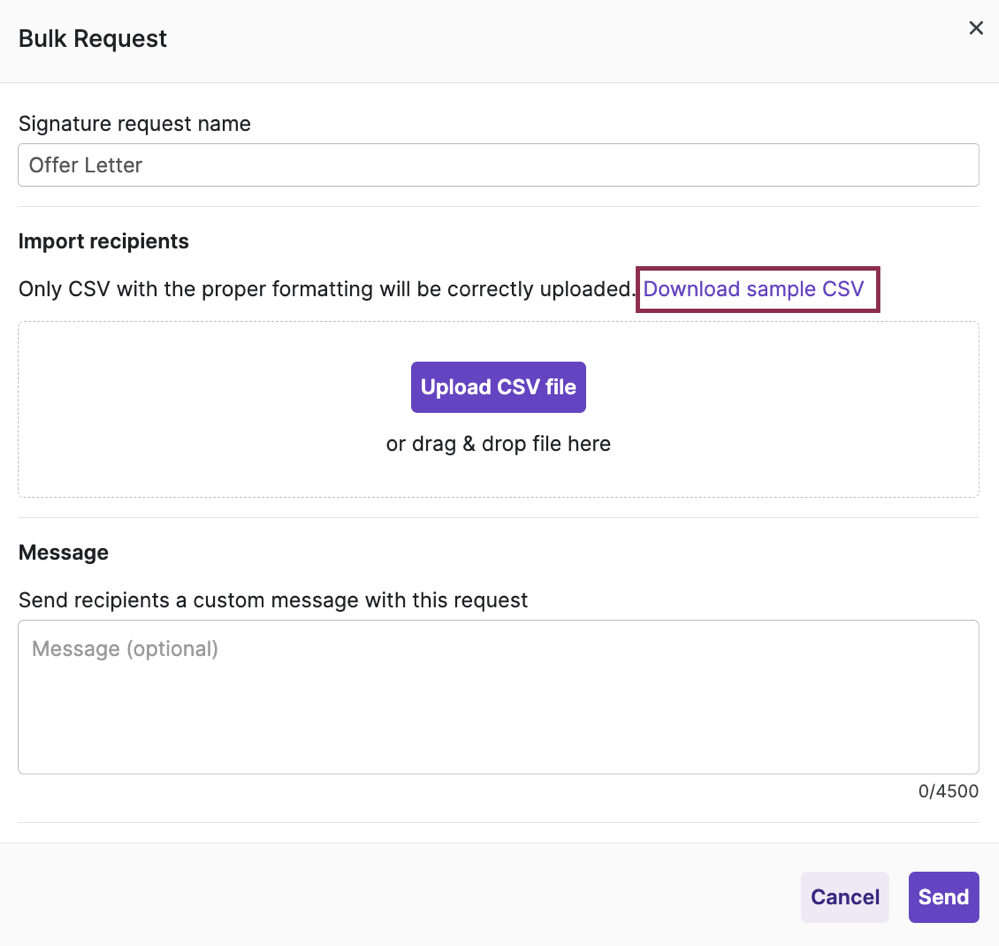The image size is (999, 946).
Task: Open the Download sample CSV link
Action: tap(753, 289)
